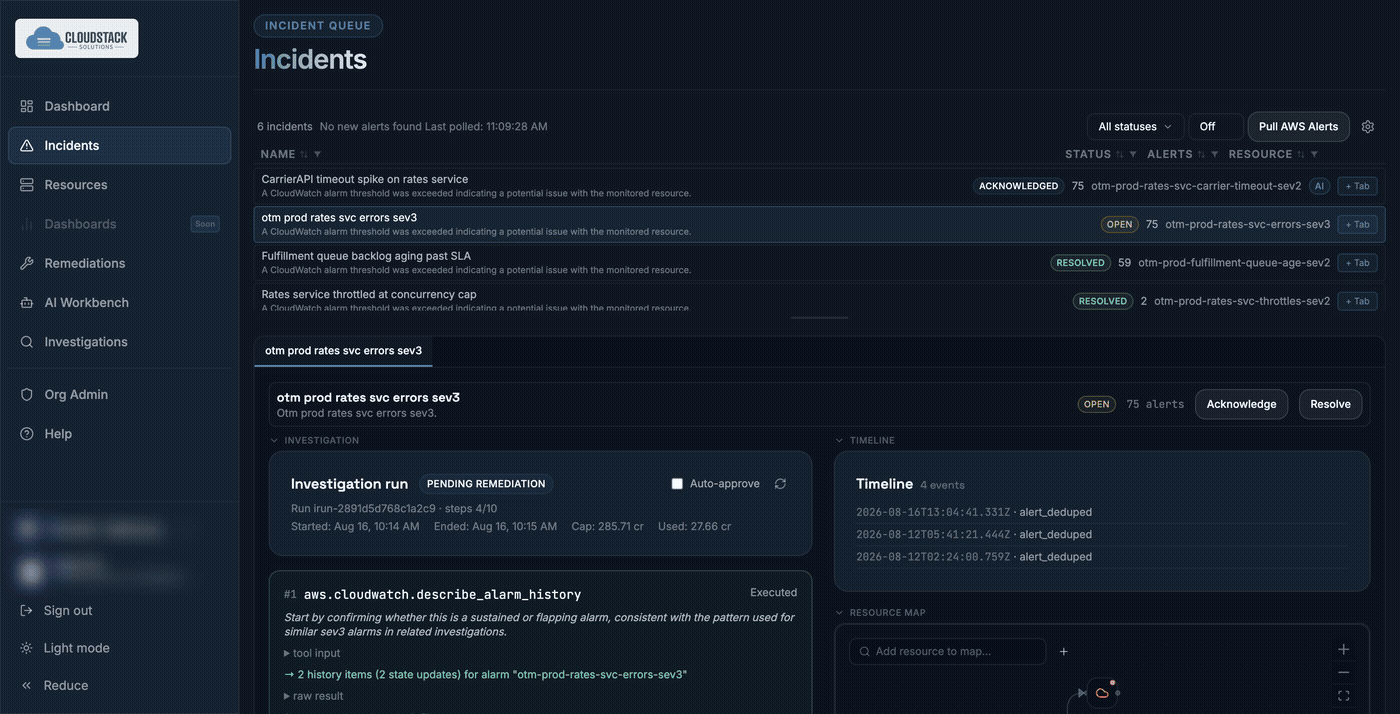The image size is (1400, 714).
Task: Click the aws.cloudwatch.describe_alarm_history step title
Action: coord(442,595)
